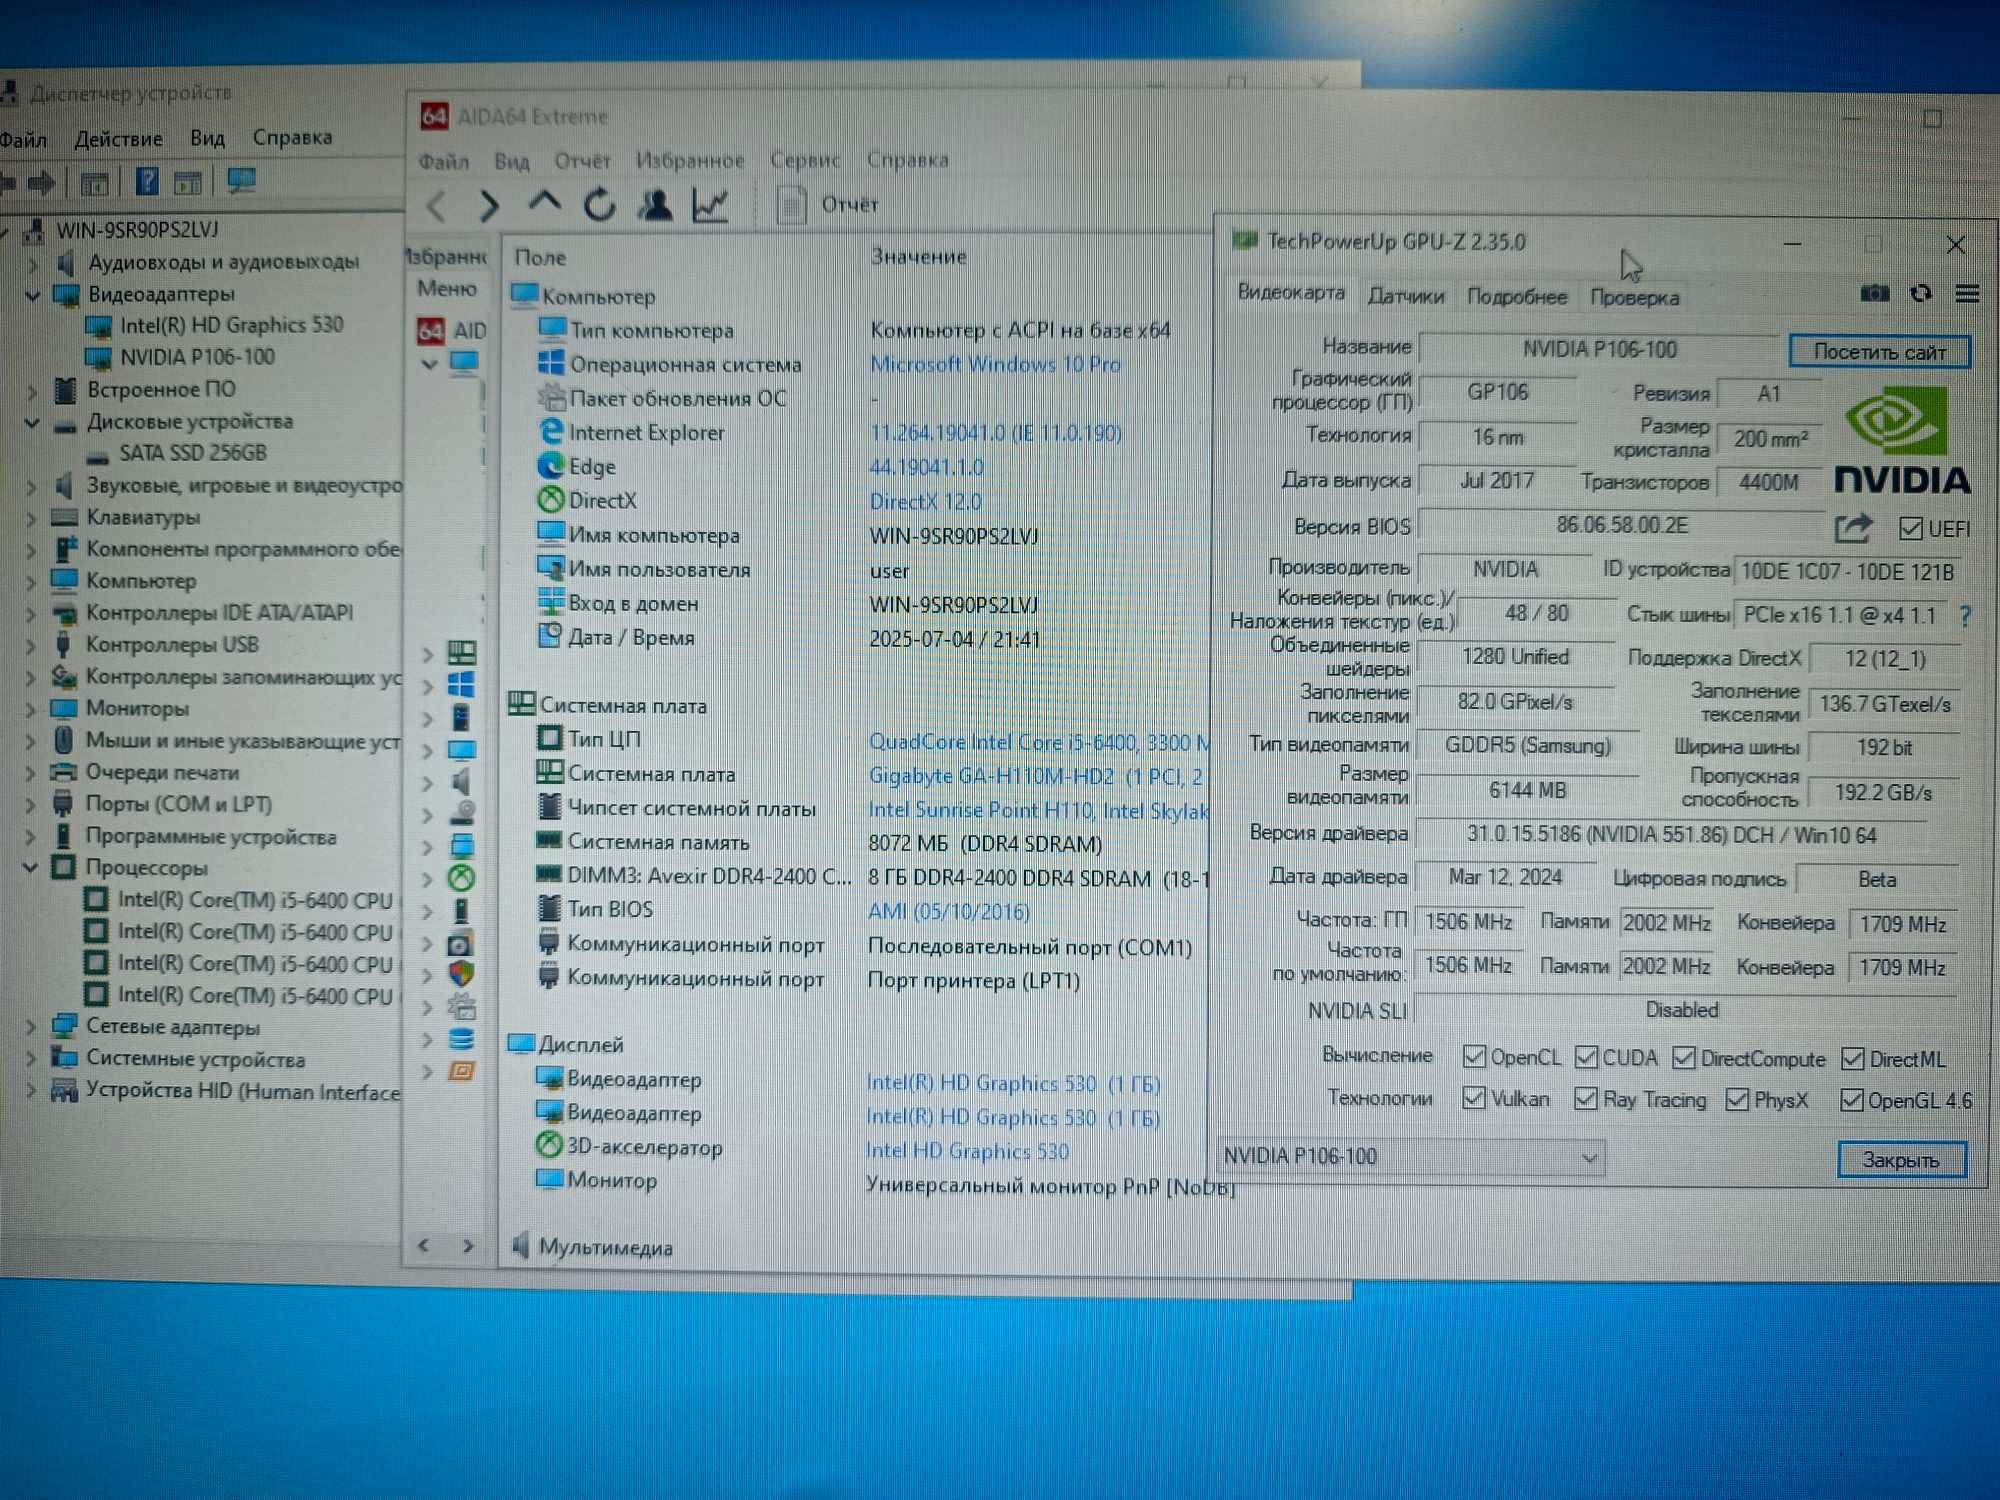Open the NVIDIA P106-100 GPU selector dropdown

pos(1411,1157)
